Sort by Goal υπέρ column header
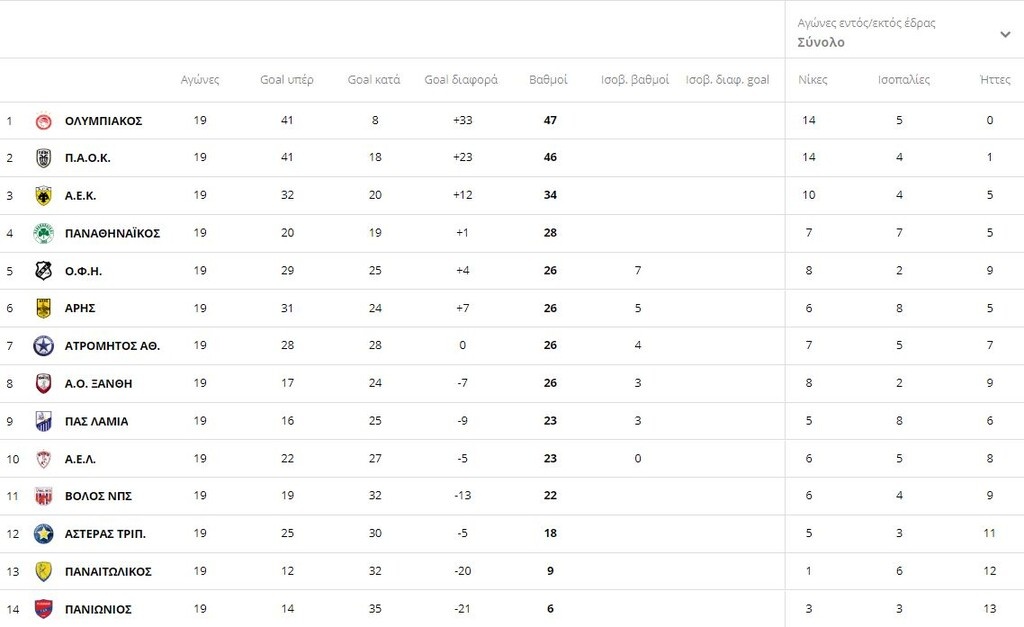 287,80
